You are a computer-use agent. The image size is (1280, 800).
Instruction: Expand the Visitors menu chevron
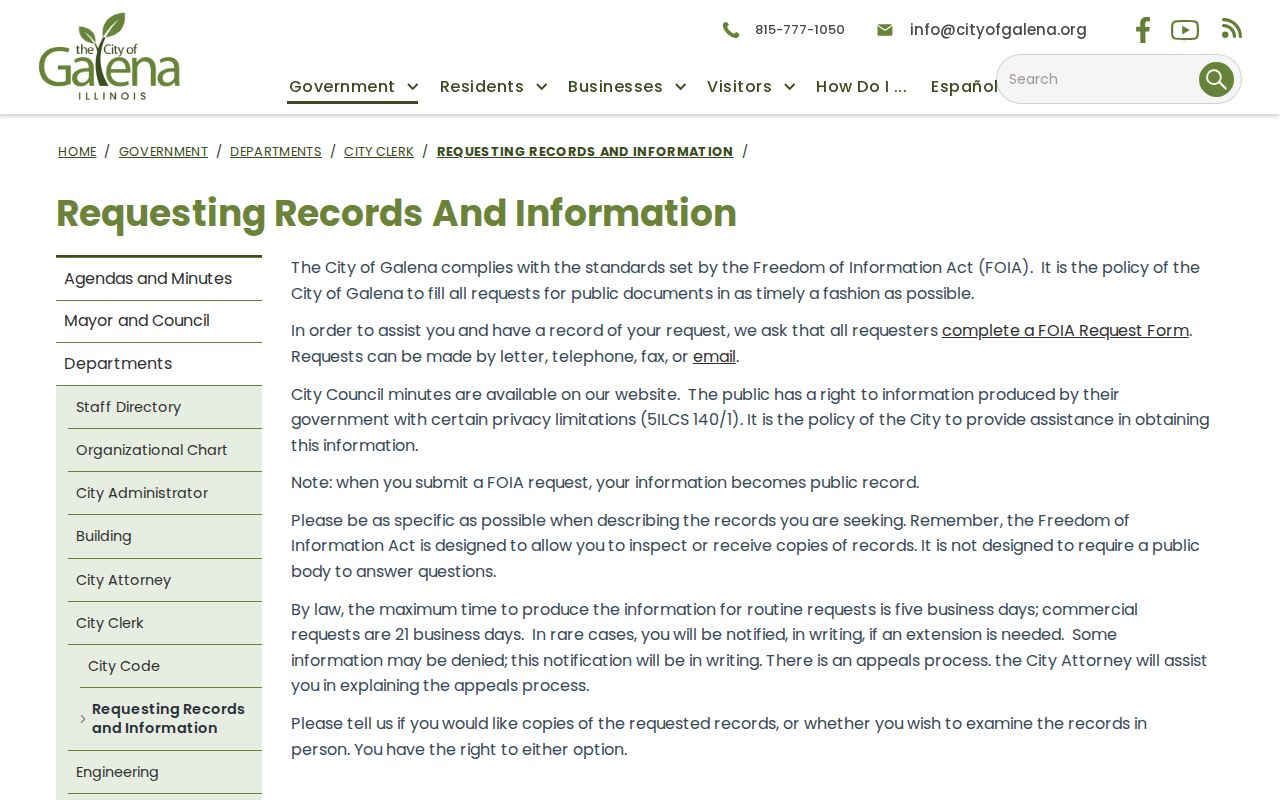[789, 87]
